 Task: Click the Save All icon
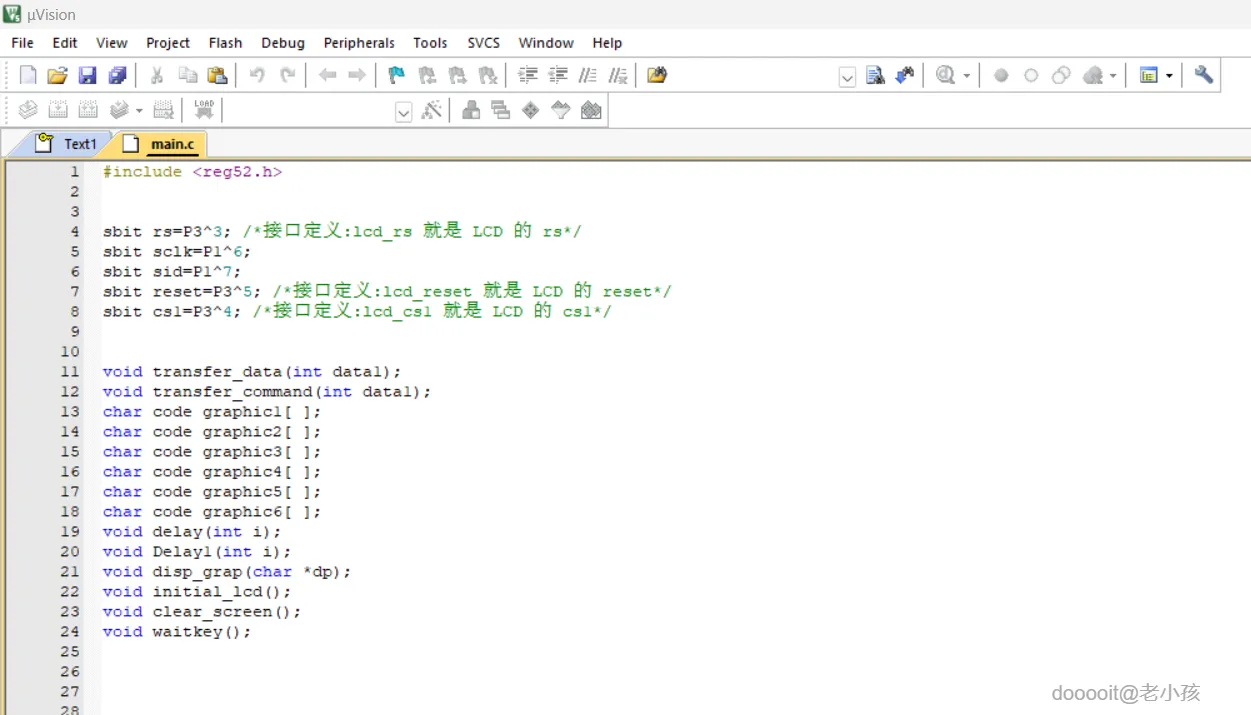[x=117, y=75]
